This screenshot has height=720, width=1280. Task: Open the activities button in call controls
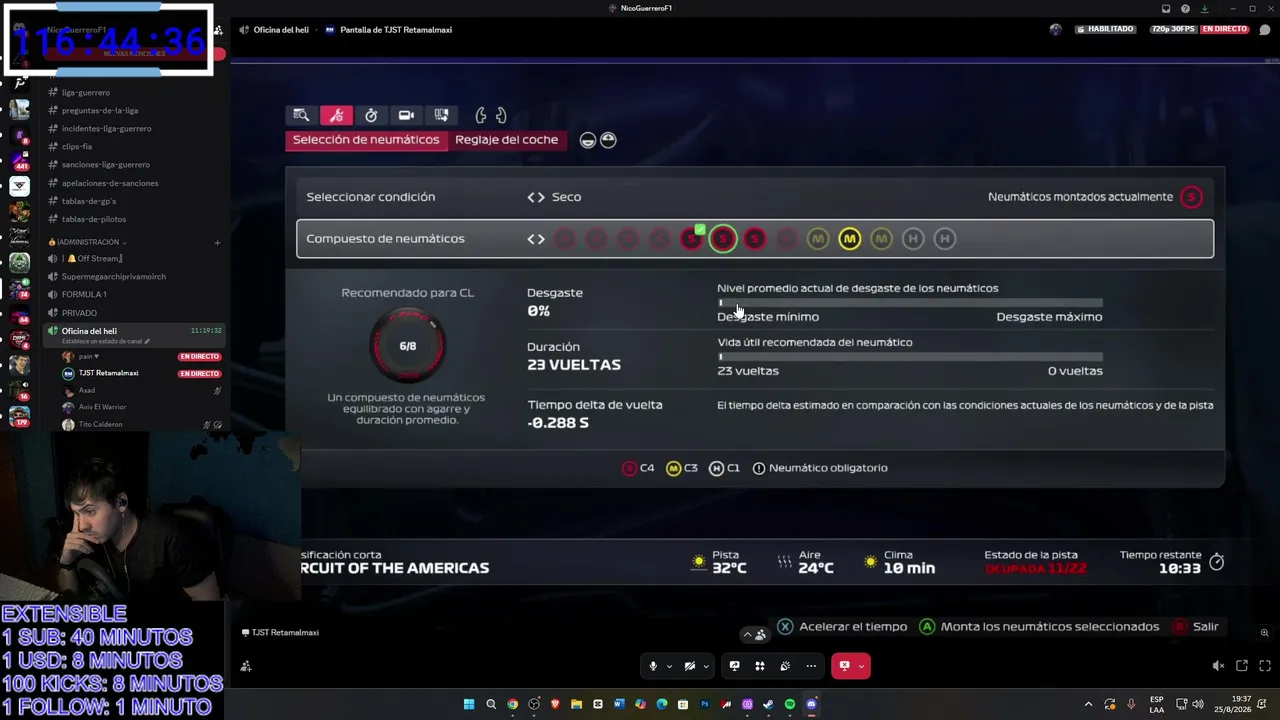point(760,666)
